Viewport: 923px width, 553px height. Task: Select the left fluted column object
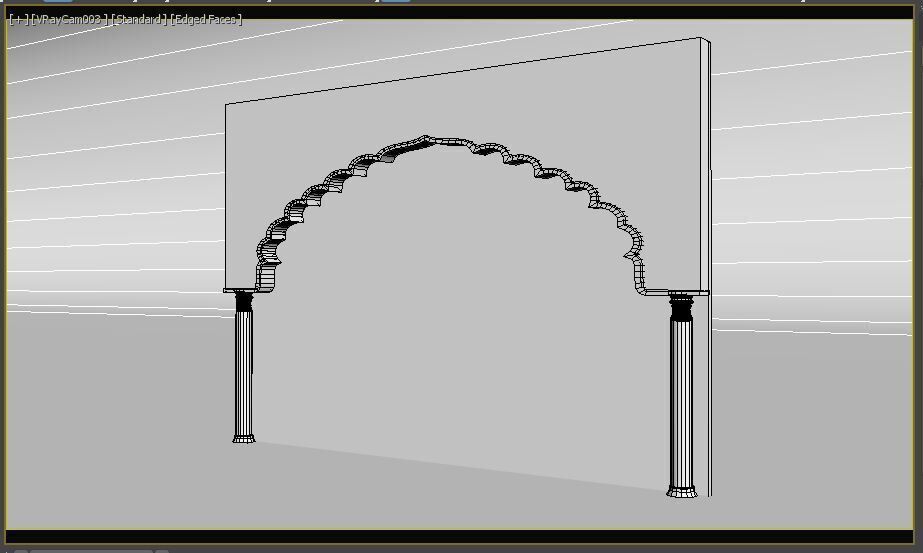244,366
